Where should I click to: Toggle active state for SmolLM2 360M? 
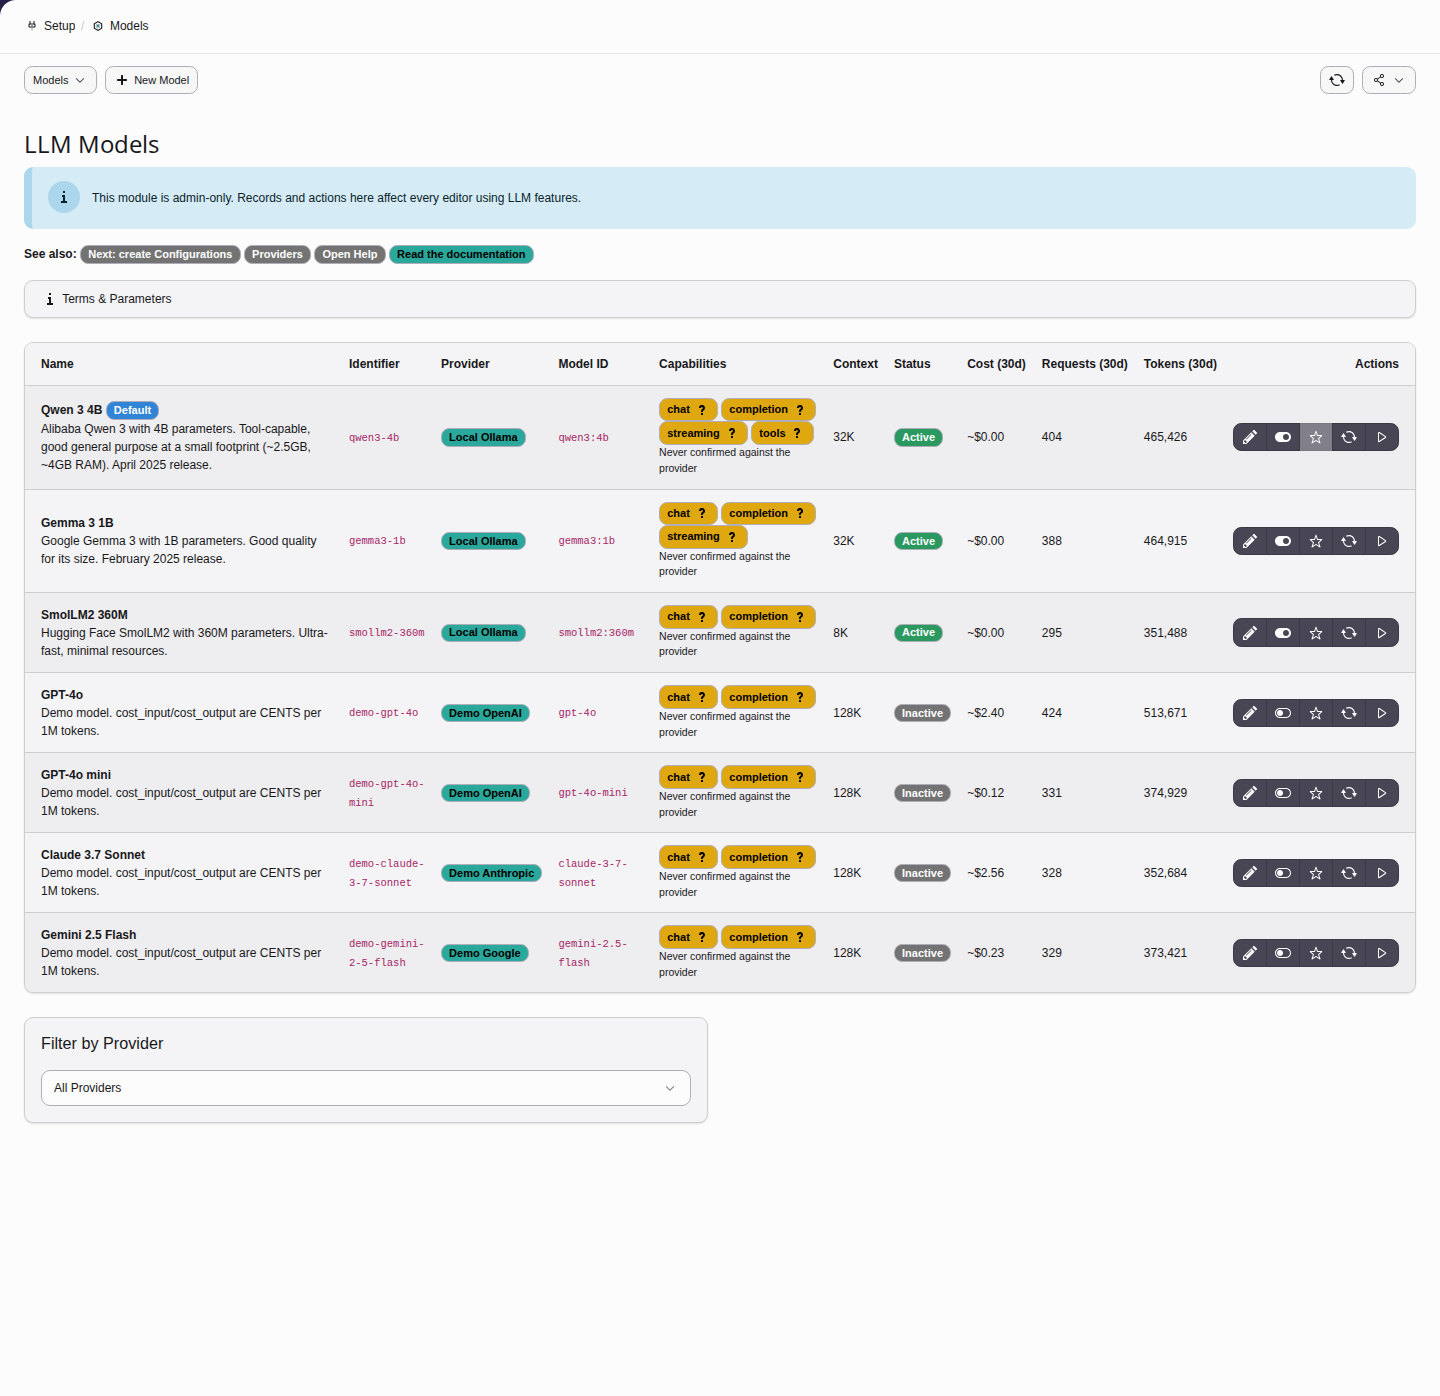pyautogui.click(x=1283, y=633)
